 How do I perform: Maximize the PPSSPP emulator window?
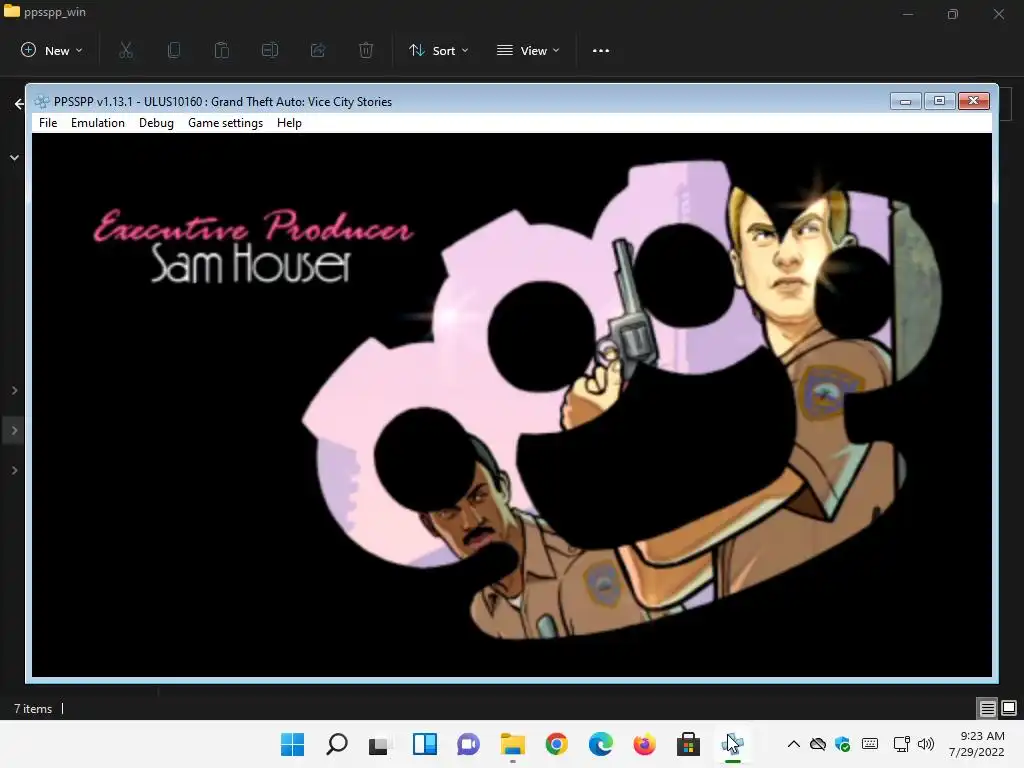(939, 101)
